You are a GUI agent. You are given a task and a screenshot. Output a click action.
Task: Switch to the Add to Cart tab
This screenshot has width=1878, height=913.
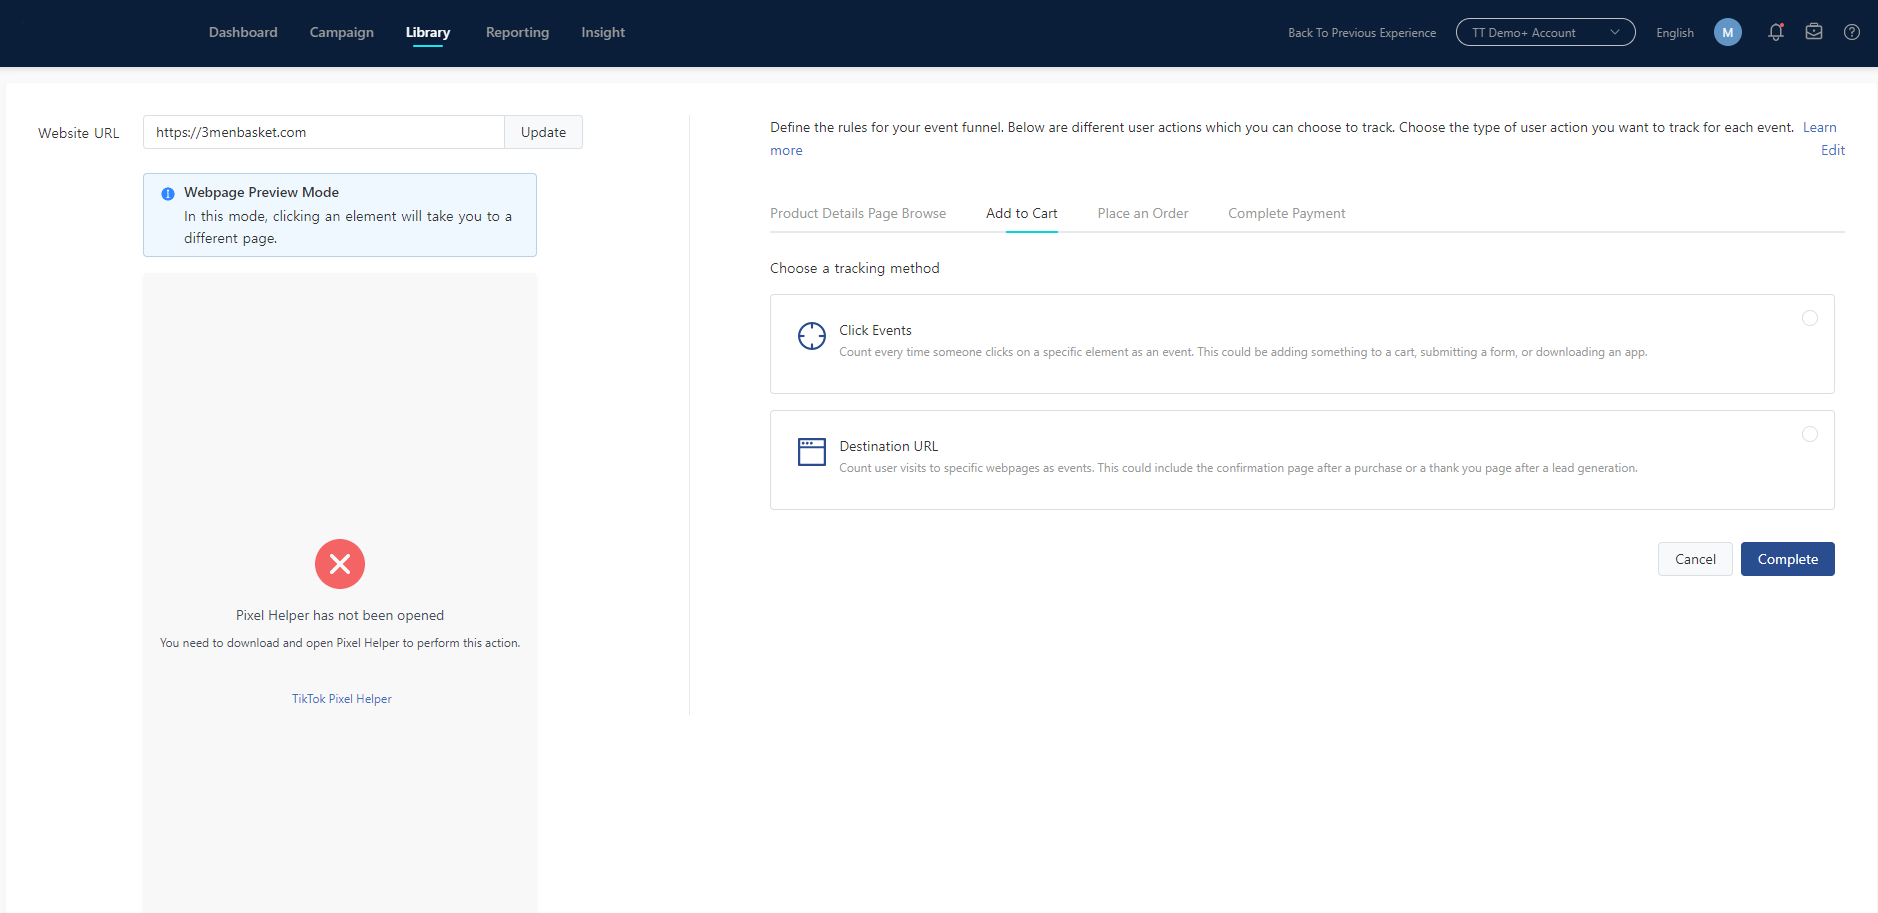click(x=1022, y=213)
